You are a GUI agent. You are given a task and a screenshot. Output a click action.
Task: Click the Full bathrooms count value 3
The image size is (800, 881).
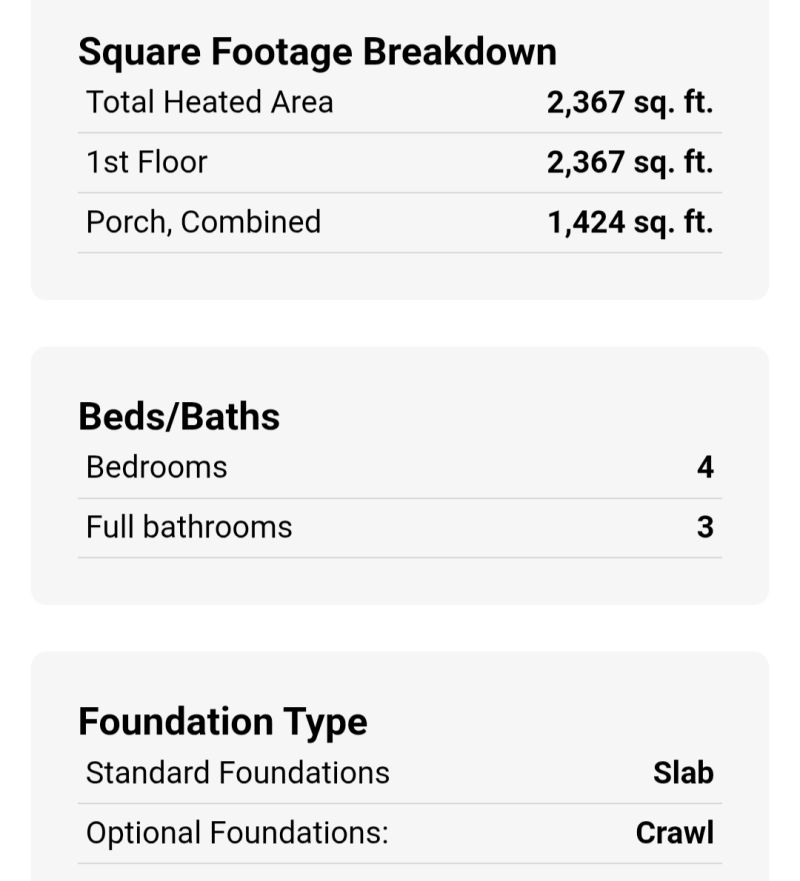click(705, 527)
